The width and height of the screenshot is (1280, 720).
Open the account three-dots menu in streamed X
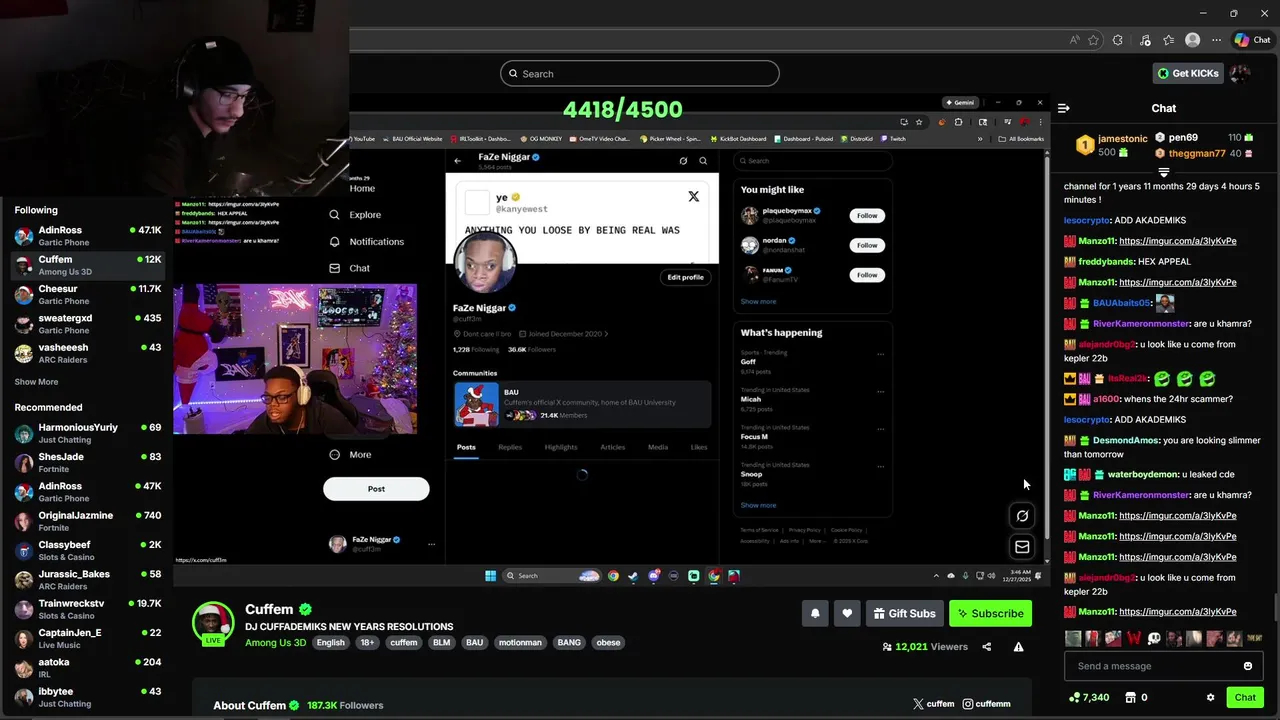pos(431,544)
